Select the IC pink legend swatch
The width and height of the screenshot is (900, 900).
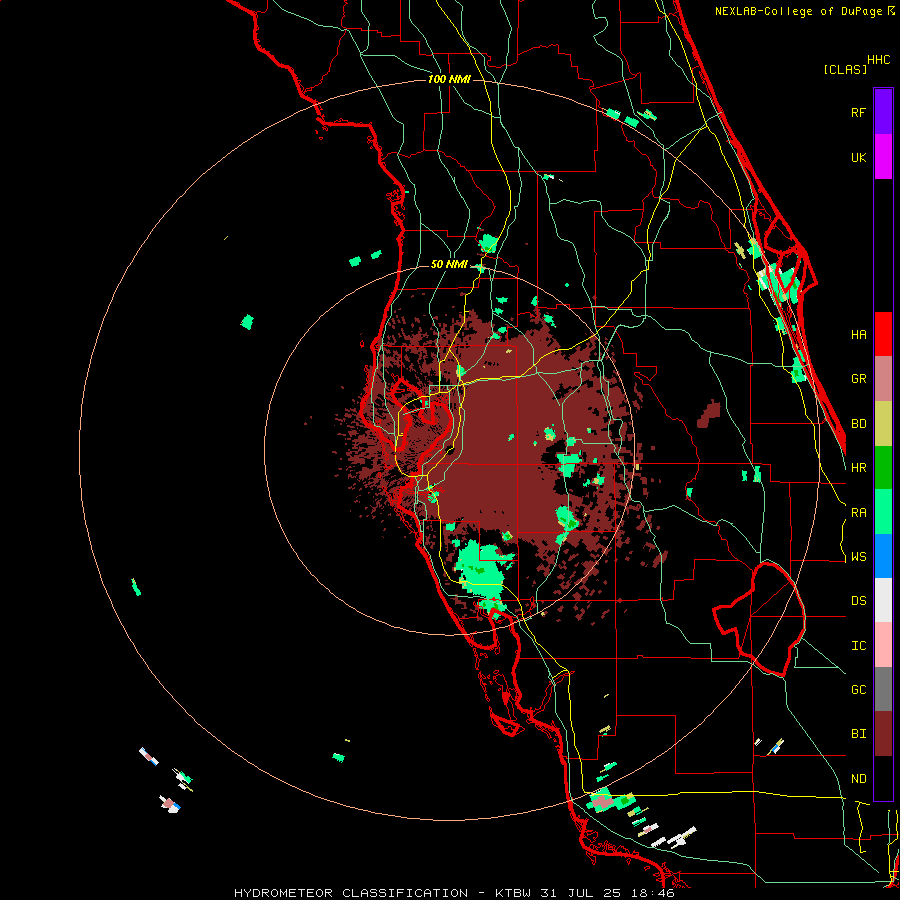tap(883, 645)
